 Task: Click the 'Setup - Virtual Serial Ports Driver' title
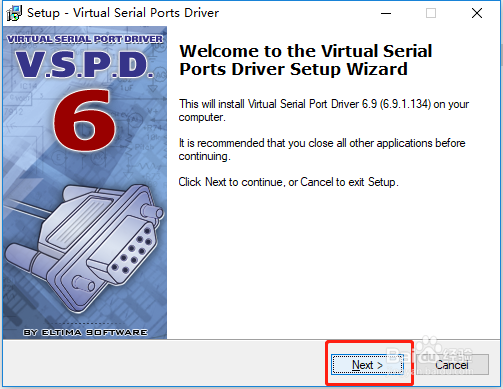pyautogui.click(x=123, y=13)
